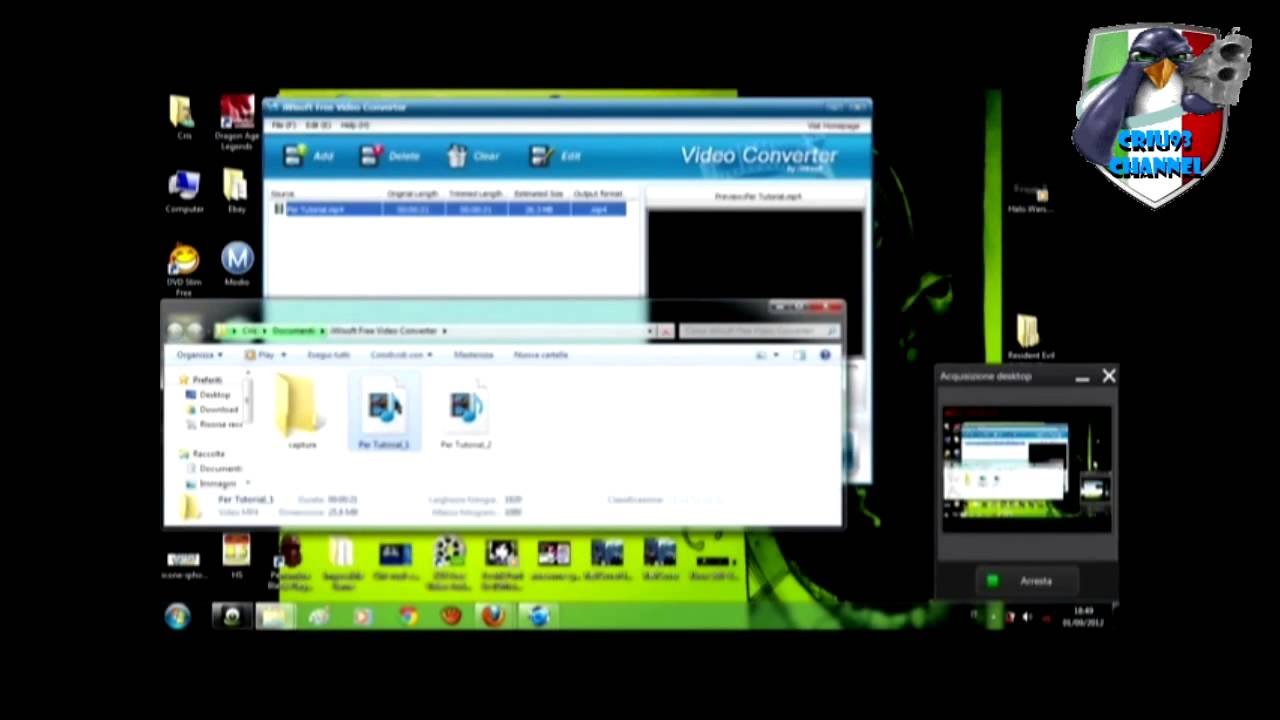The width and height of the screenshot is (1280, 720).
Task: Open Google Chrome from the taskbar
Action: click(x=408, y=616)
